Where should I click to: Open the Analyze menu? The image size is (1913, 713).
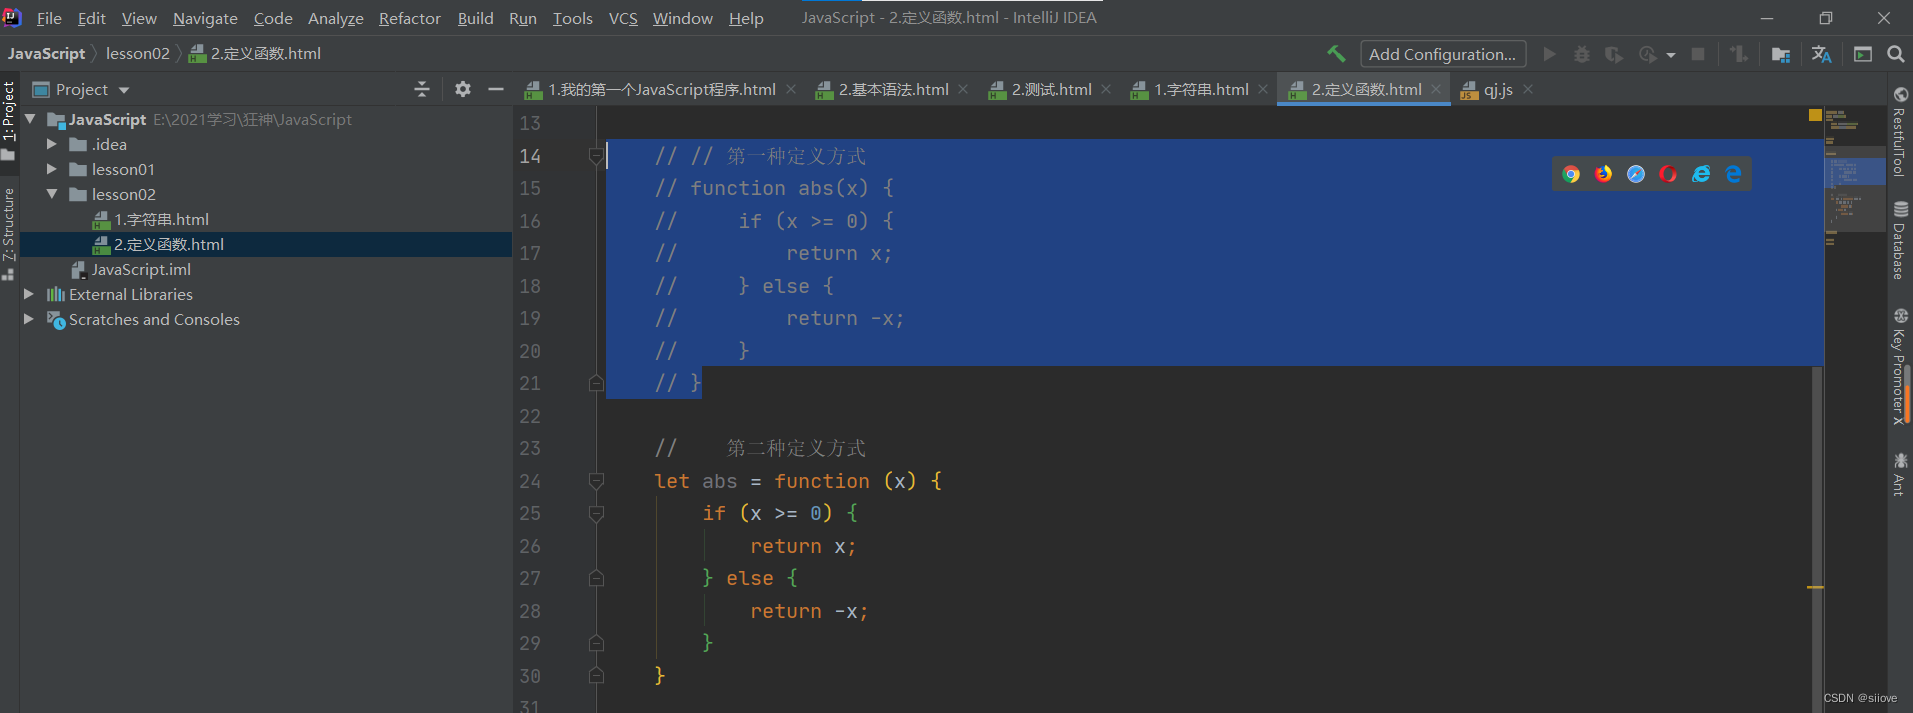click(335, 18)
